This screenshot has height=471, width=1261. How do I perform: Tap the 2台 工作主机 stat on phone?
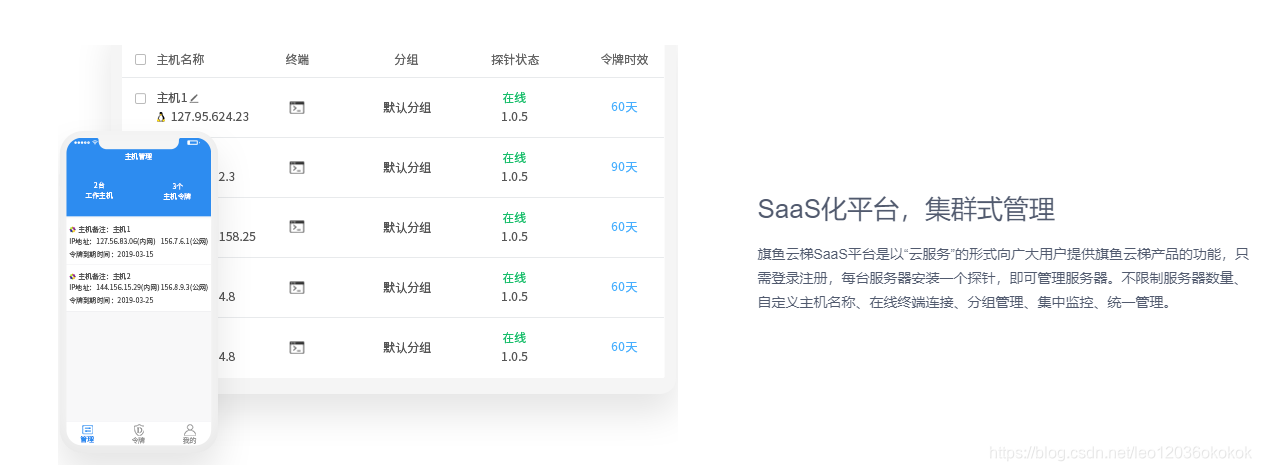(99, 191)
